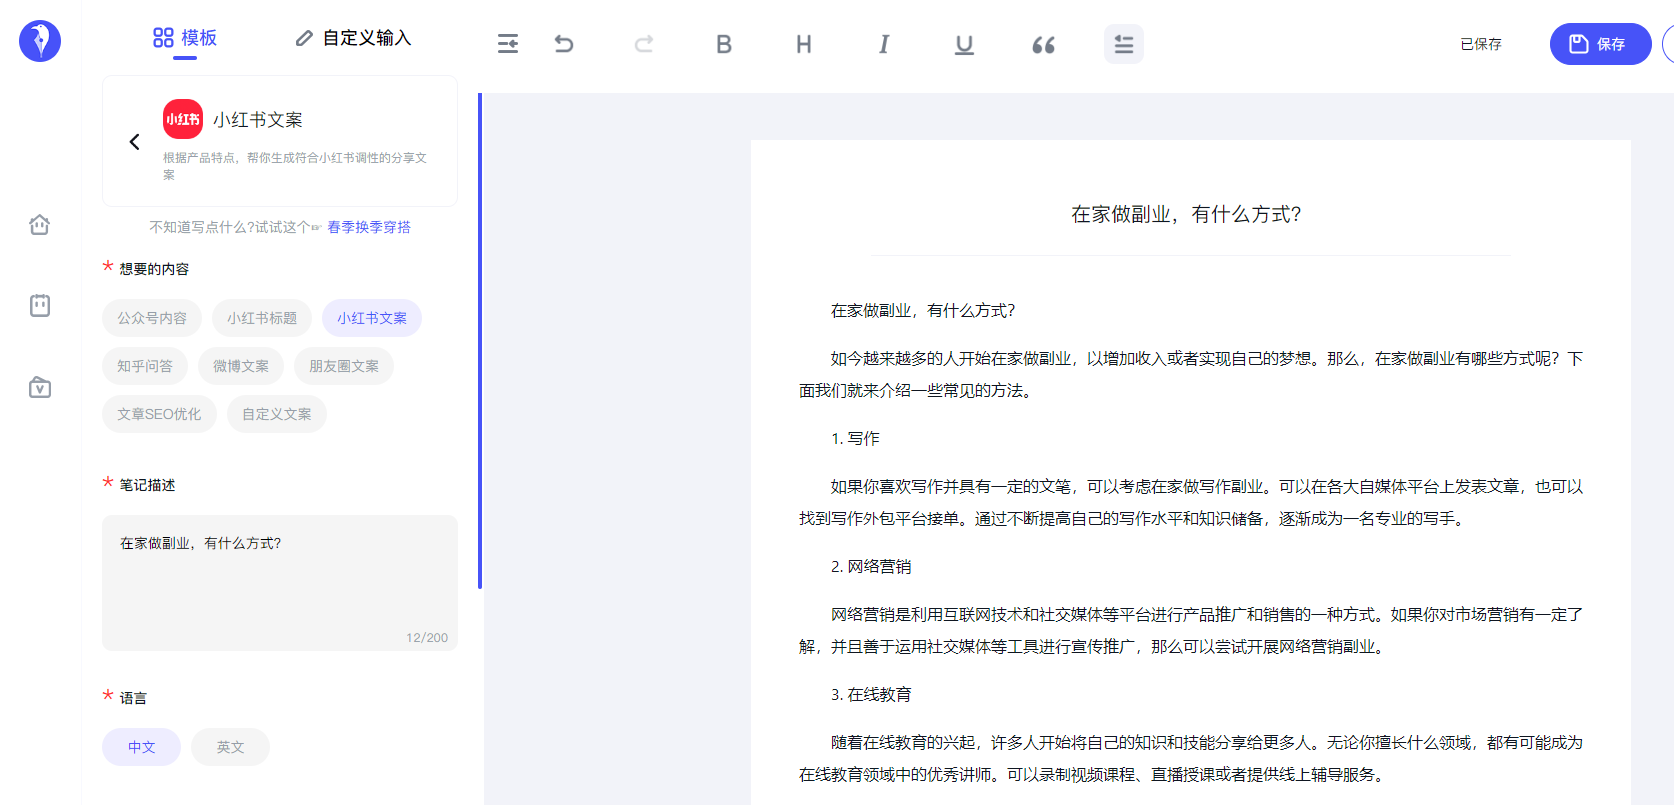Viewport: 1674px width, 805px height.
Task: Switch to the 模板 tab
Action: point(185,38)
